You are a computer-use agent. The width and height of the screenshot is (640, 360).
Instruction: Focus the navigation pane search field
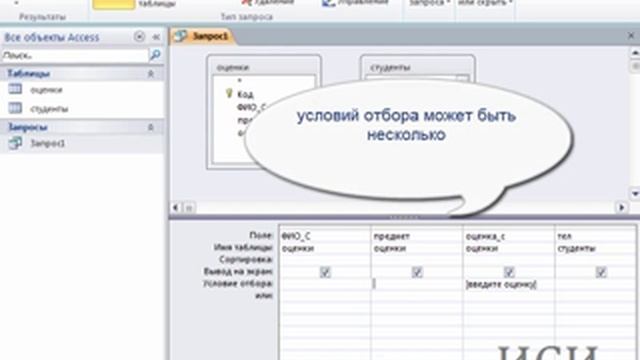(x=75, y=55)
